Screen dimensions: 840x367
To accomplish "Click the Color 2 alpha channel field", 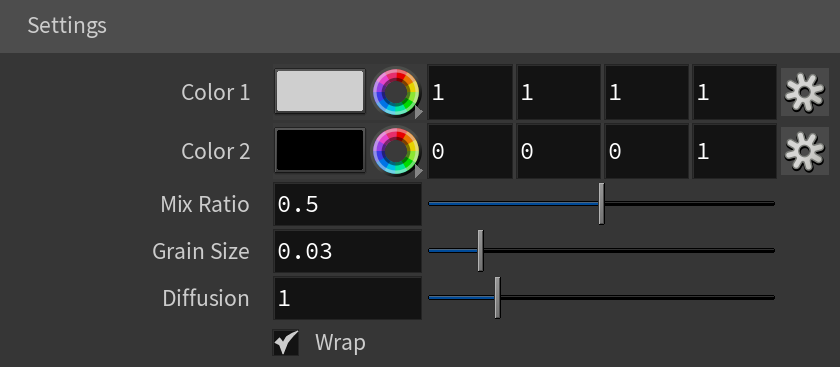I will 734,152.
